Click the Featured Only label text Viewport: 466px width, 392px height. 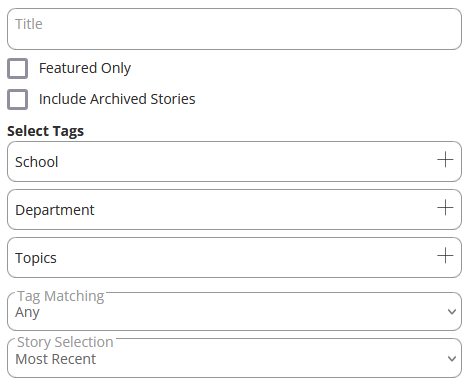[x=85, y=68]
